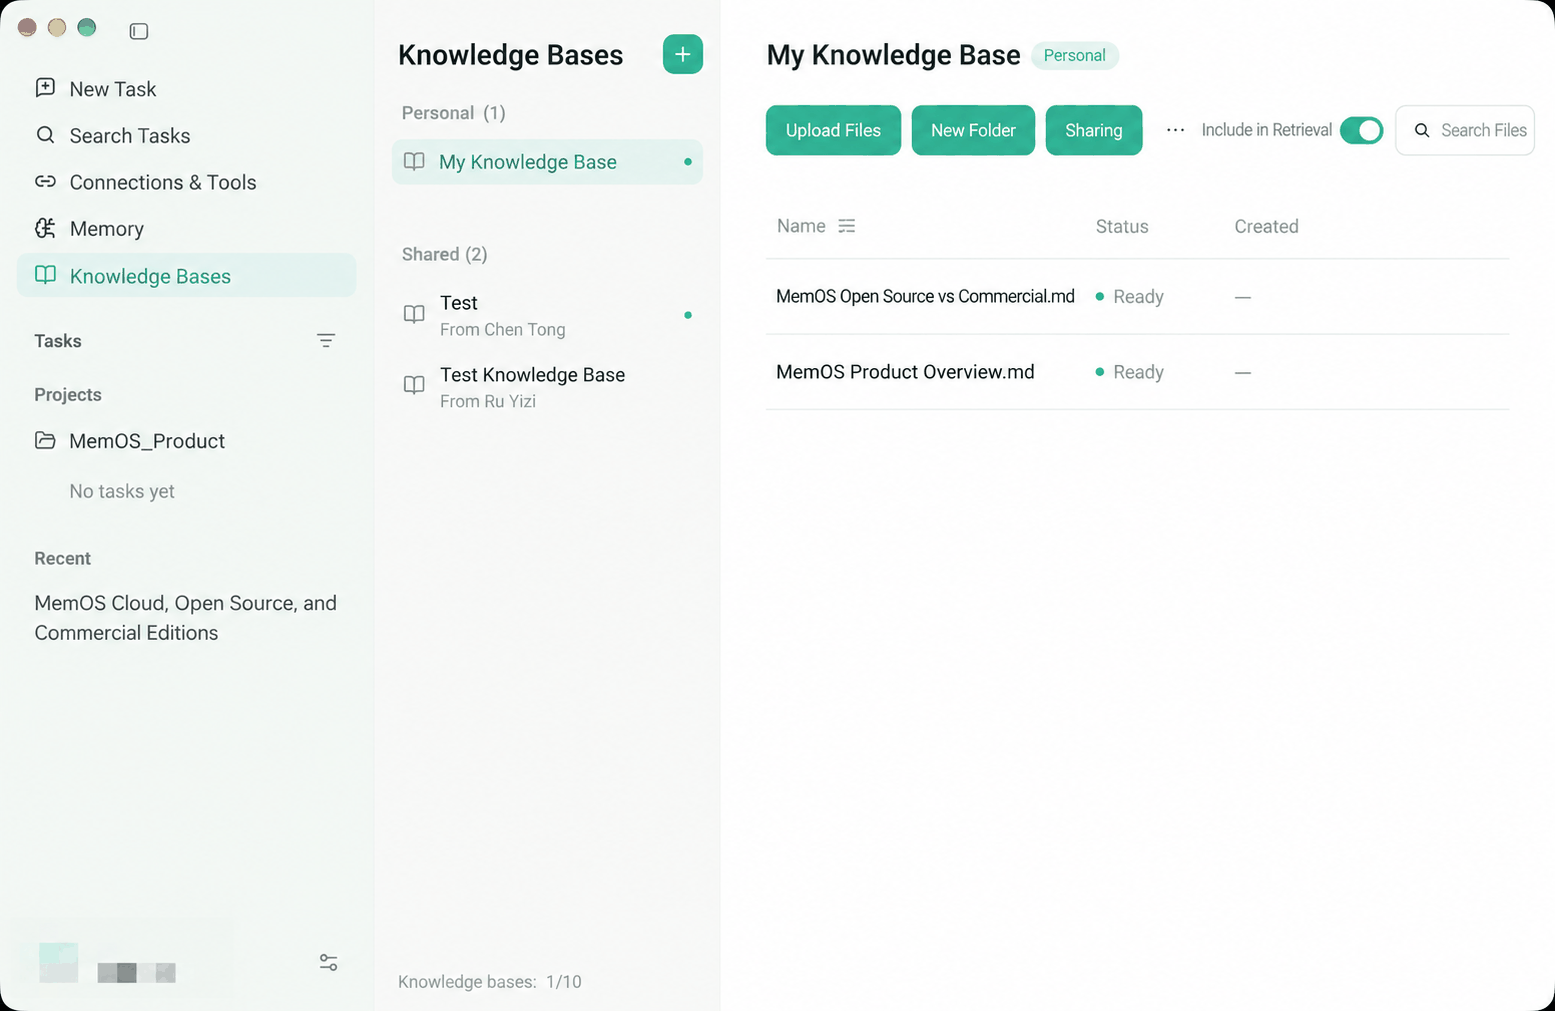Select Test Knowledge Base from Ru Yizi
The image size is (1555, 1011).
tap(547, 387)
